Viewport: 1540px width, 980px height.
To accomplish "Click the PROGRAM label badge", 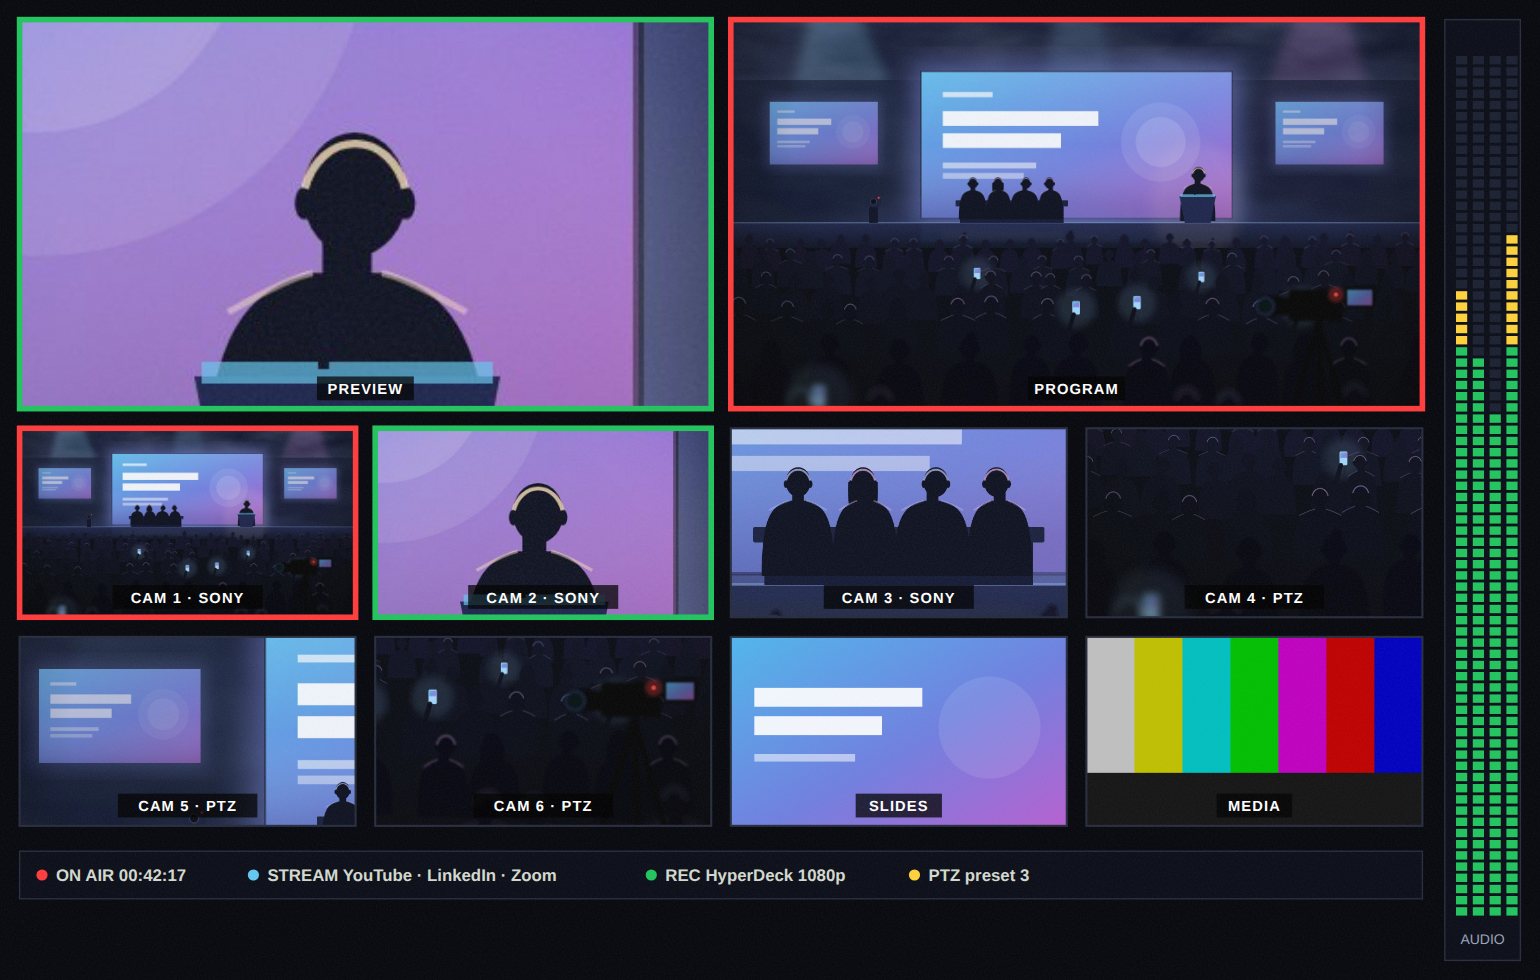I will pyautogui.click(x=1076, y=389).
